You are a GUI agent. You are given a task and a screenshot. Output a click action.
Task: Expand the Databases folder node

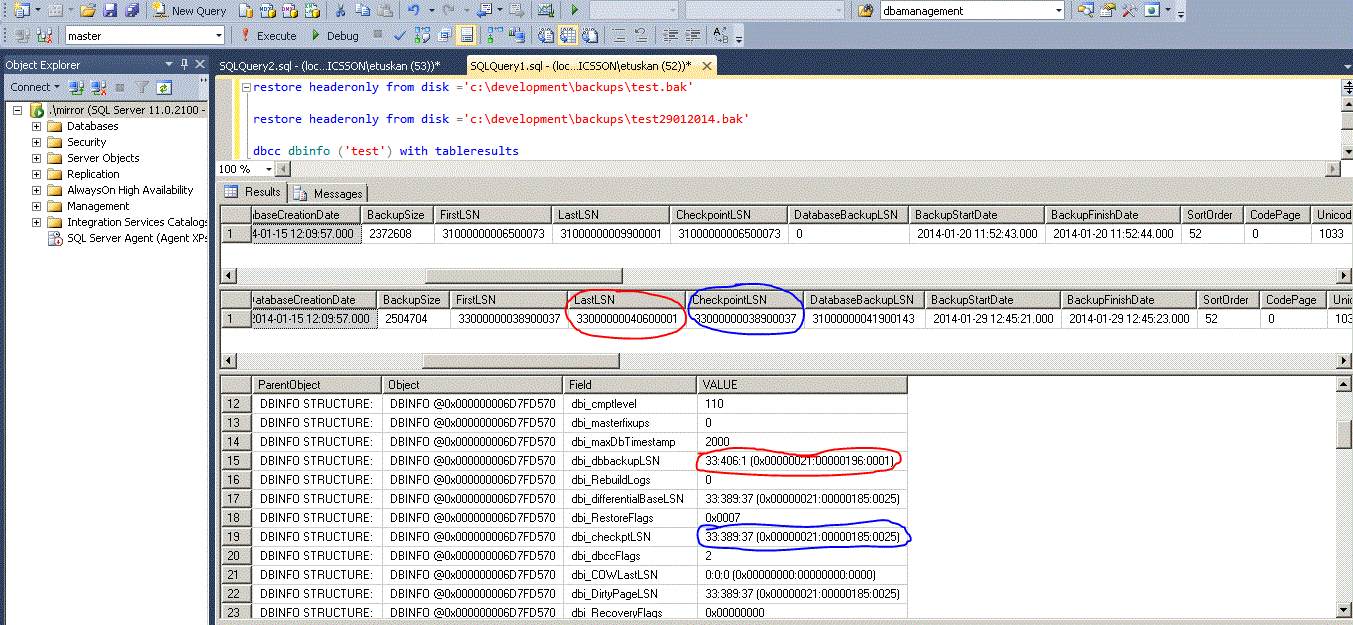pyautogui.click(x=37, y=126)
